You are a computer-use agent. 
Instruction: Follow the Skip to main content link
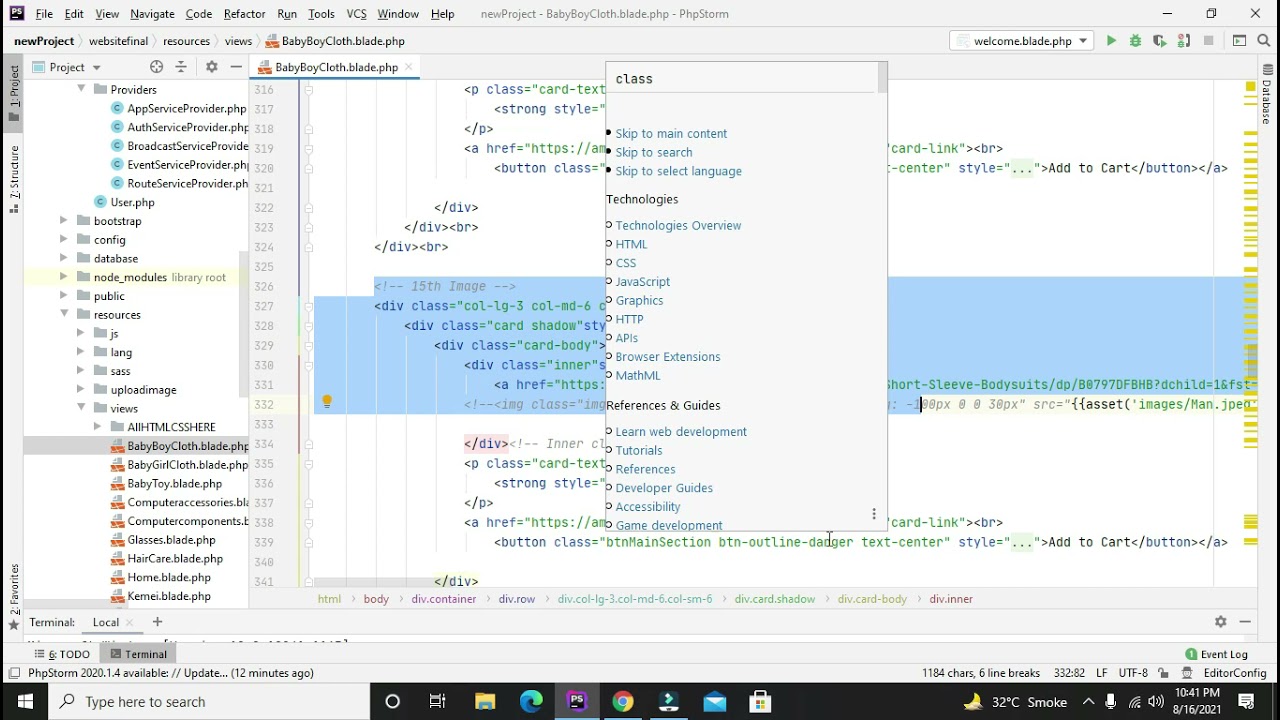tap(671, 134)
